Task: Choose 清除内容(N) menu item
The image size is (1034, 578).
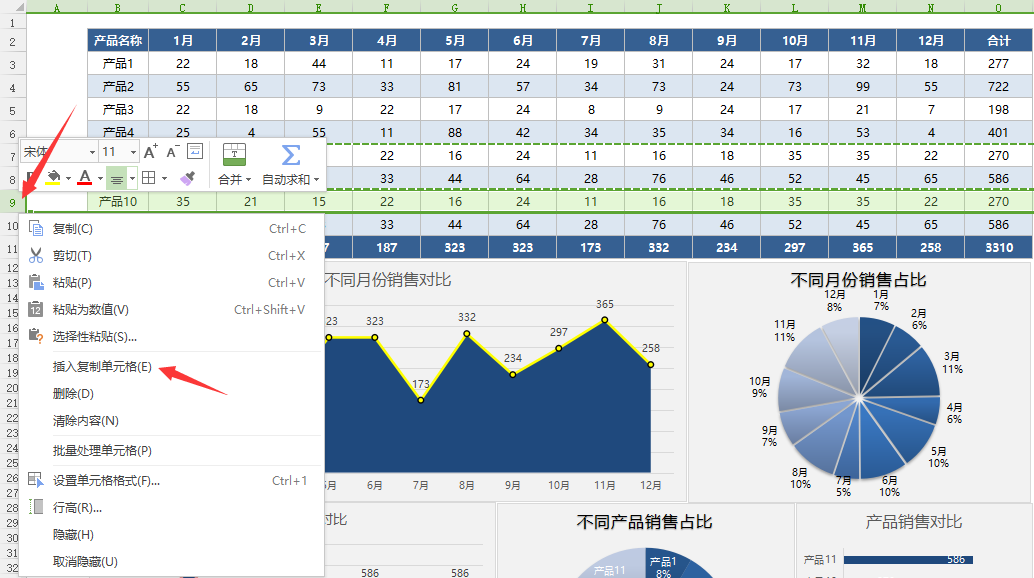Action: click(x=171, y=420)
